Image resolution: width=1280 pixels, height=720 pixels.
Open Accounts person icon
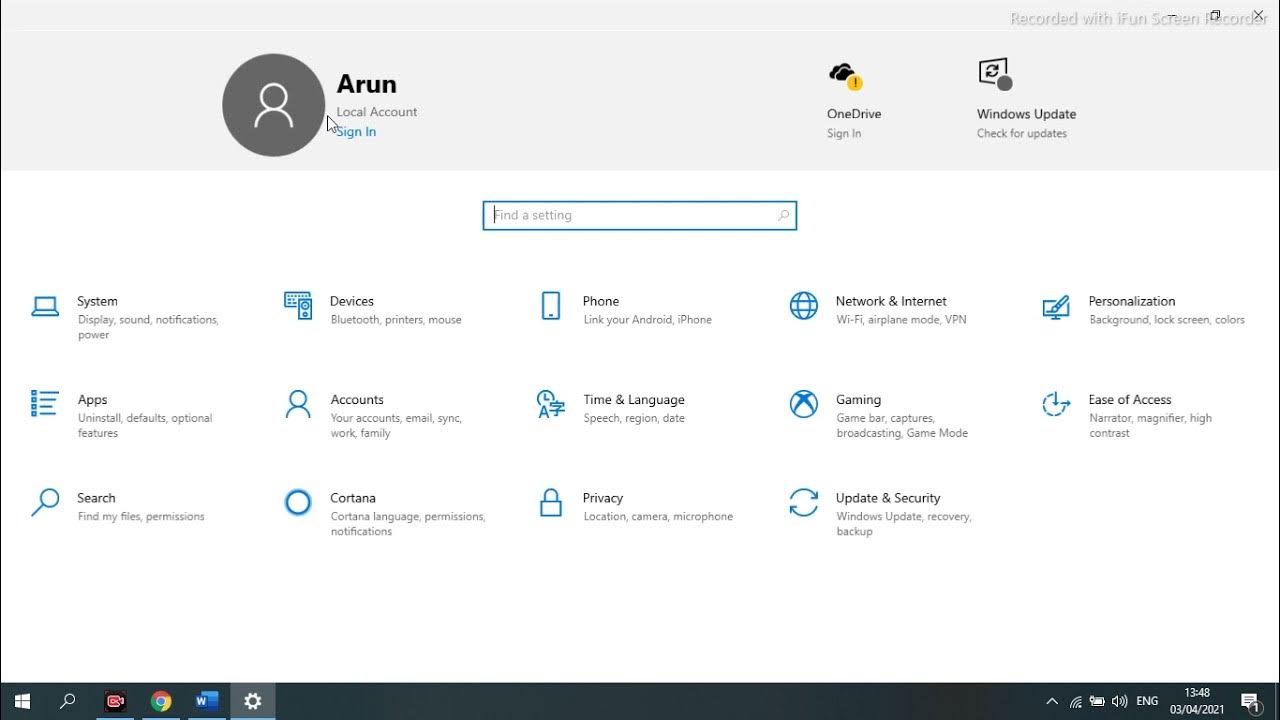coord(298,404)
